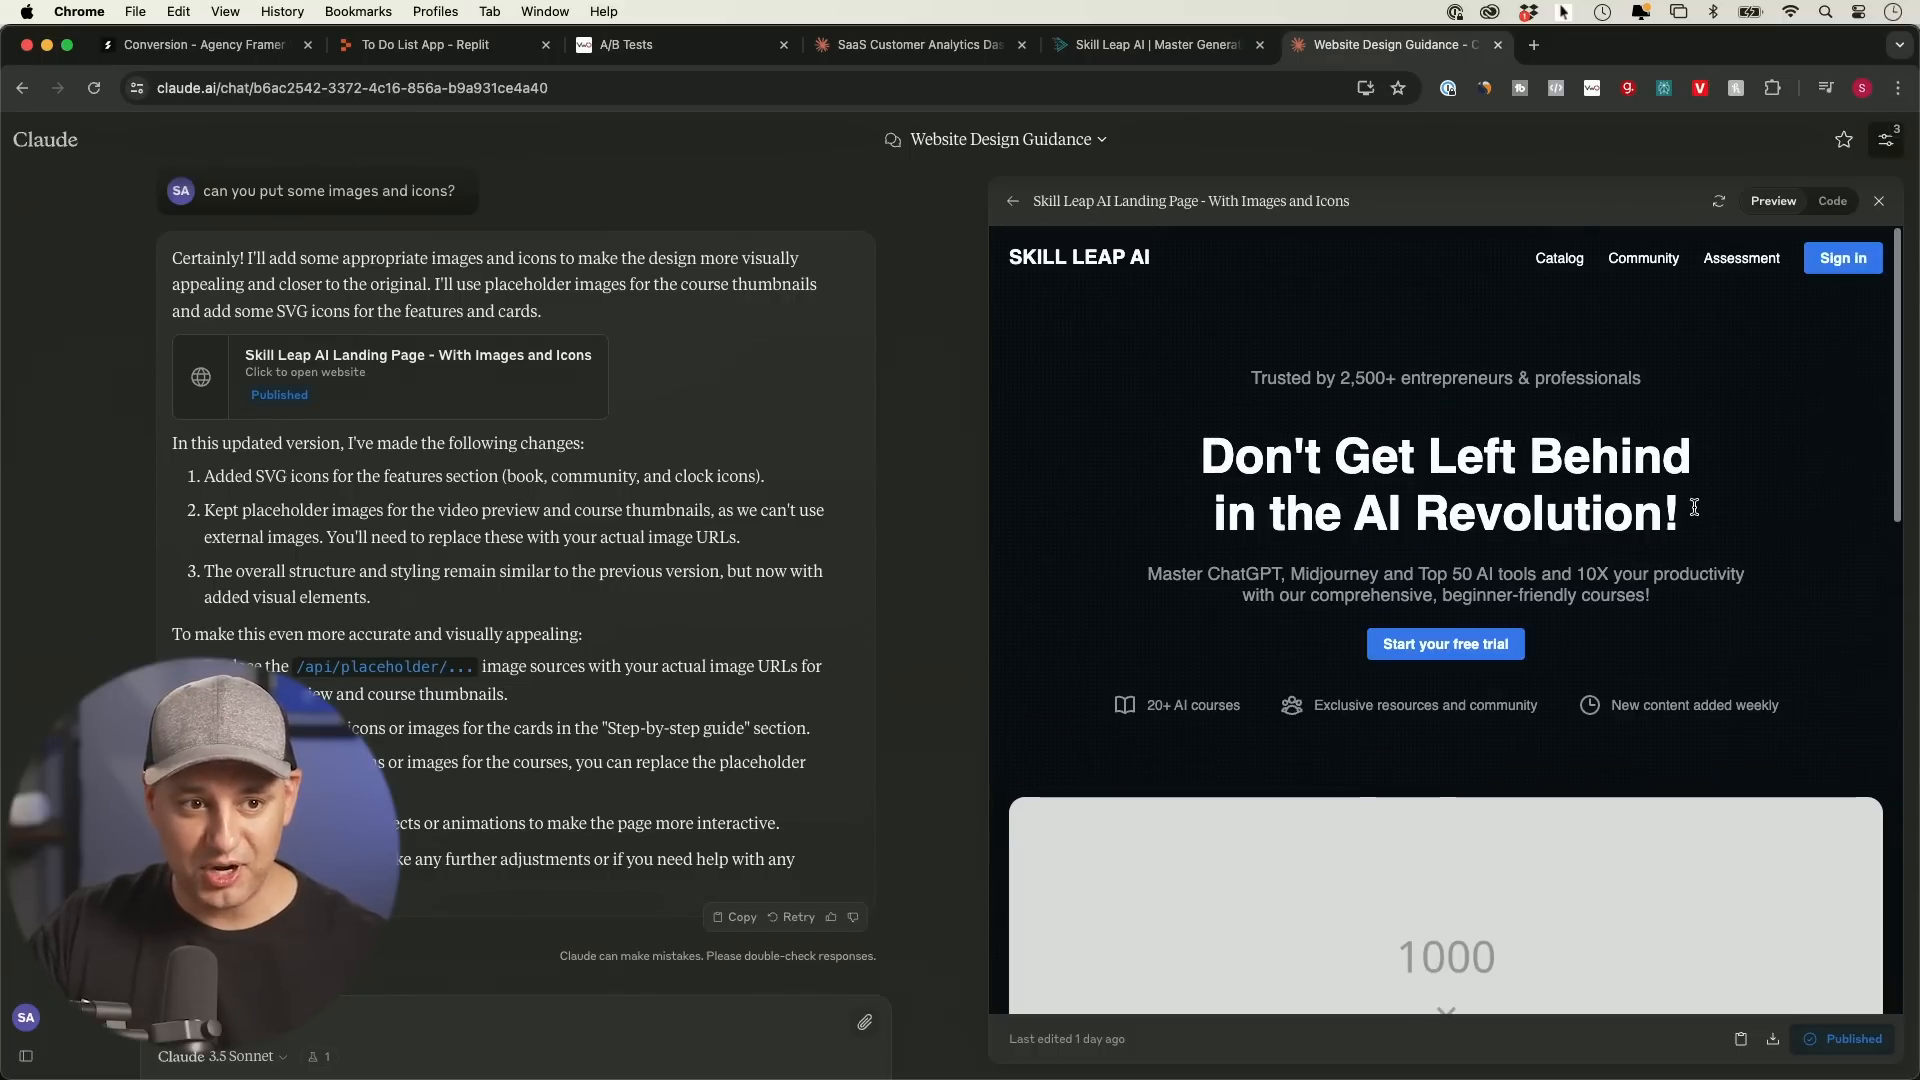Viewport: 1920px width, 1080px height.
Task: Open the Wi-Fi status menu
Action: 1790,12
